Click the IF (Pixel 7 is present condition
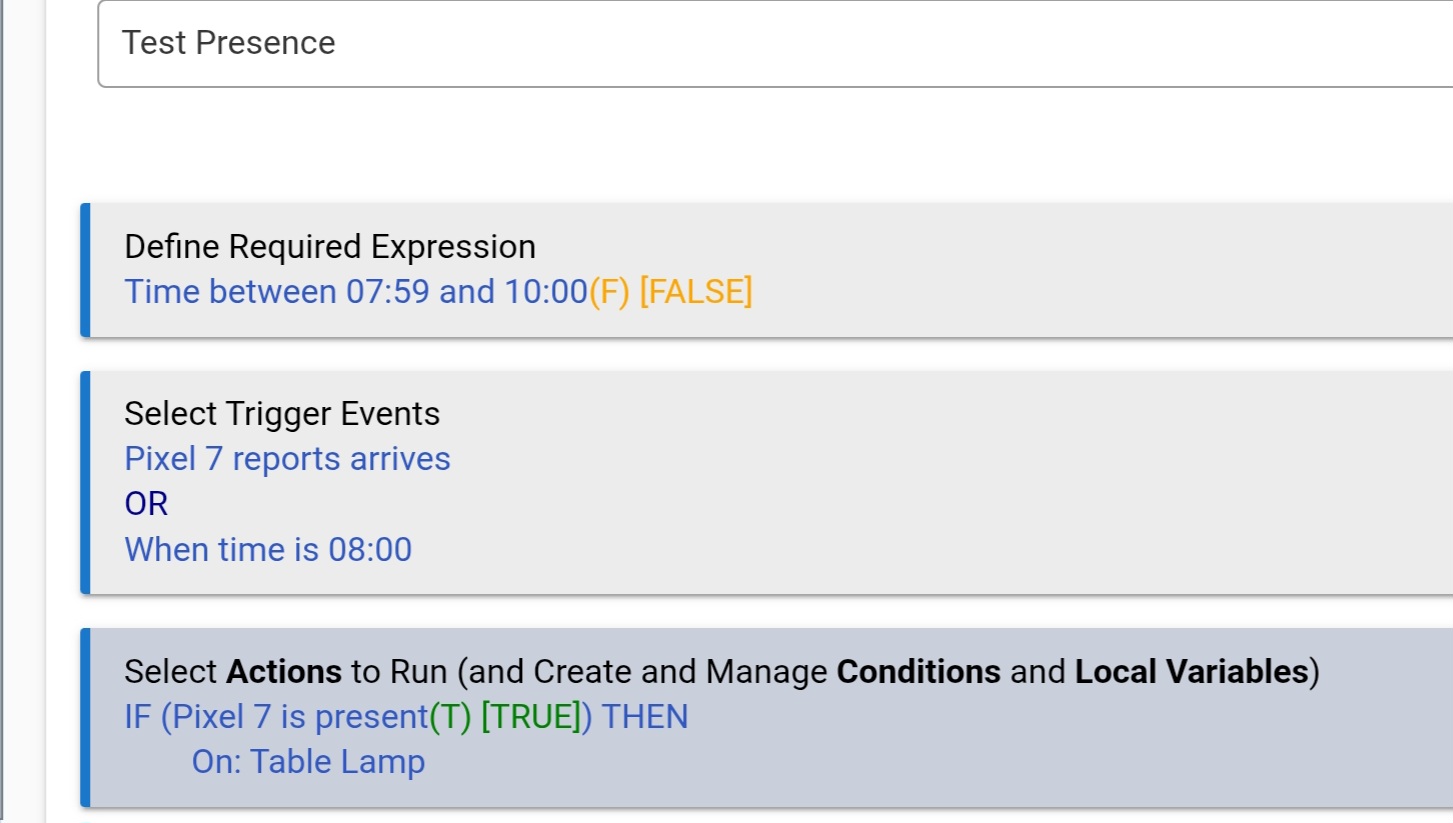This screenshot has width=1453, height=823. point(276,717)
